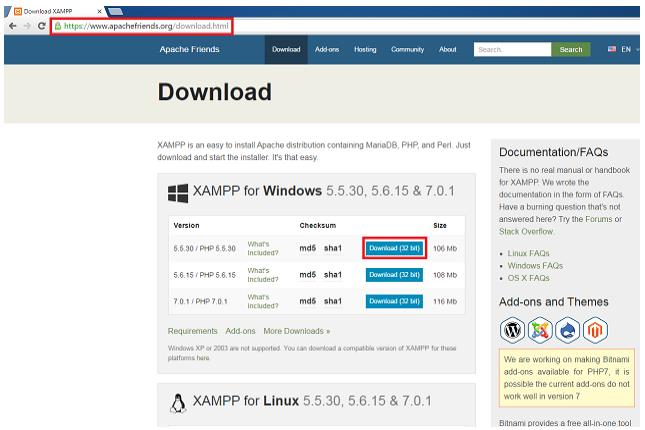Click the site Search input field
The height and width of the screenshot is (430, 645).
tap(512, 49)
